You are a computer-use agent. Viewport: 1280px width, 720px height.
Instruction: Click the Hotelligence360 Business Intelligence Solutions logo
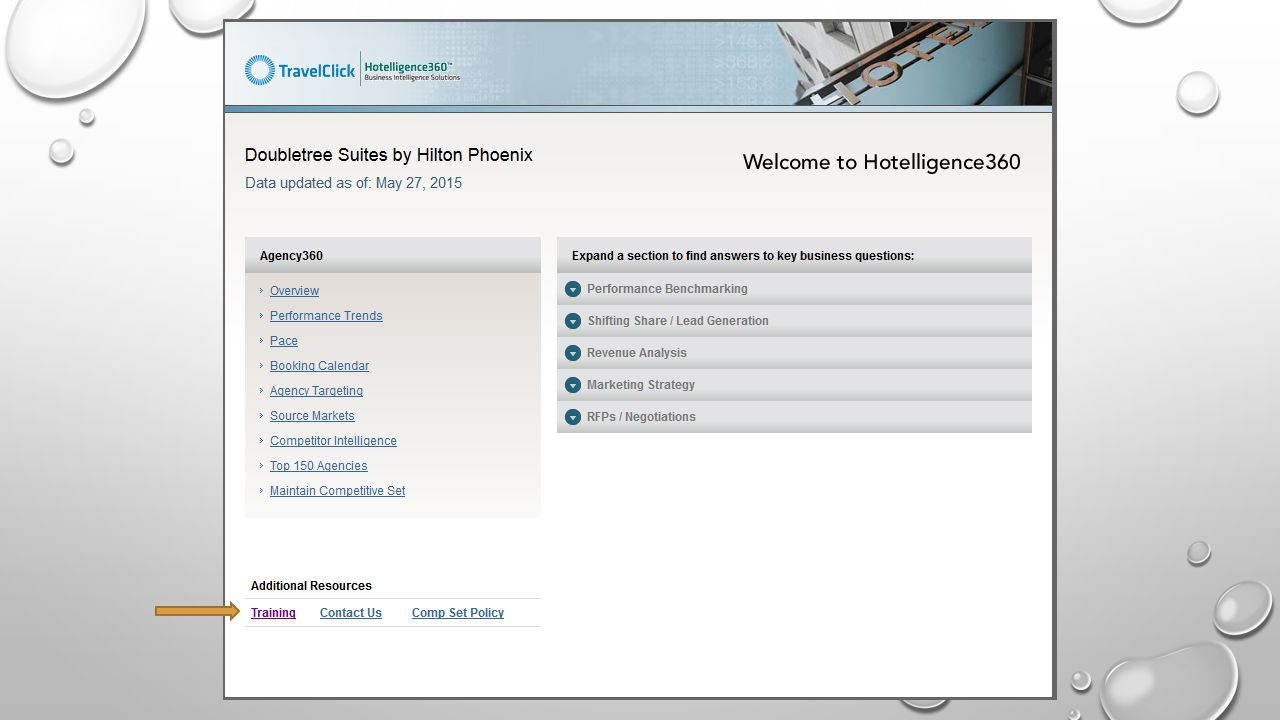point(412,71)
